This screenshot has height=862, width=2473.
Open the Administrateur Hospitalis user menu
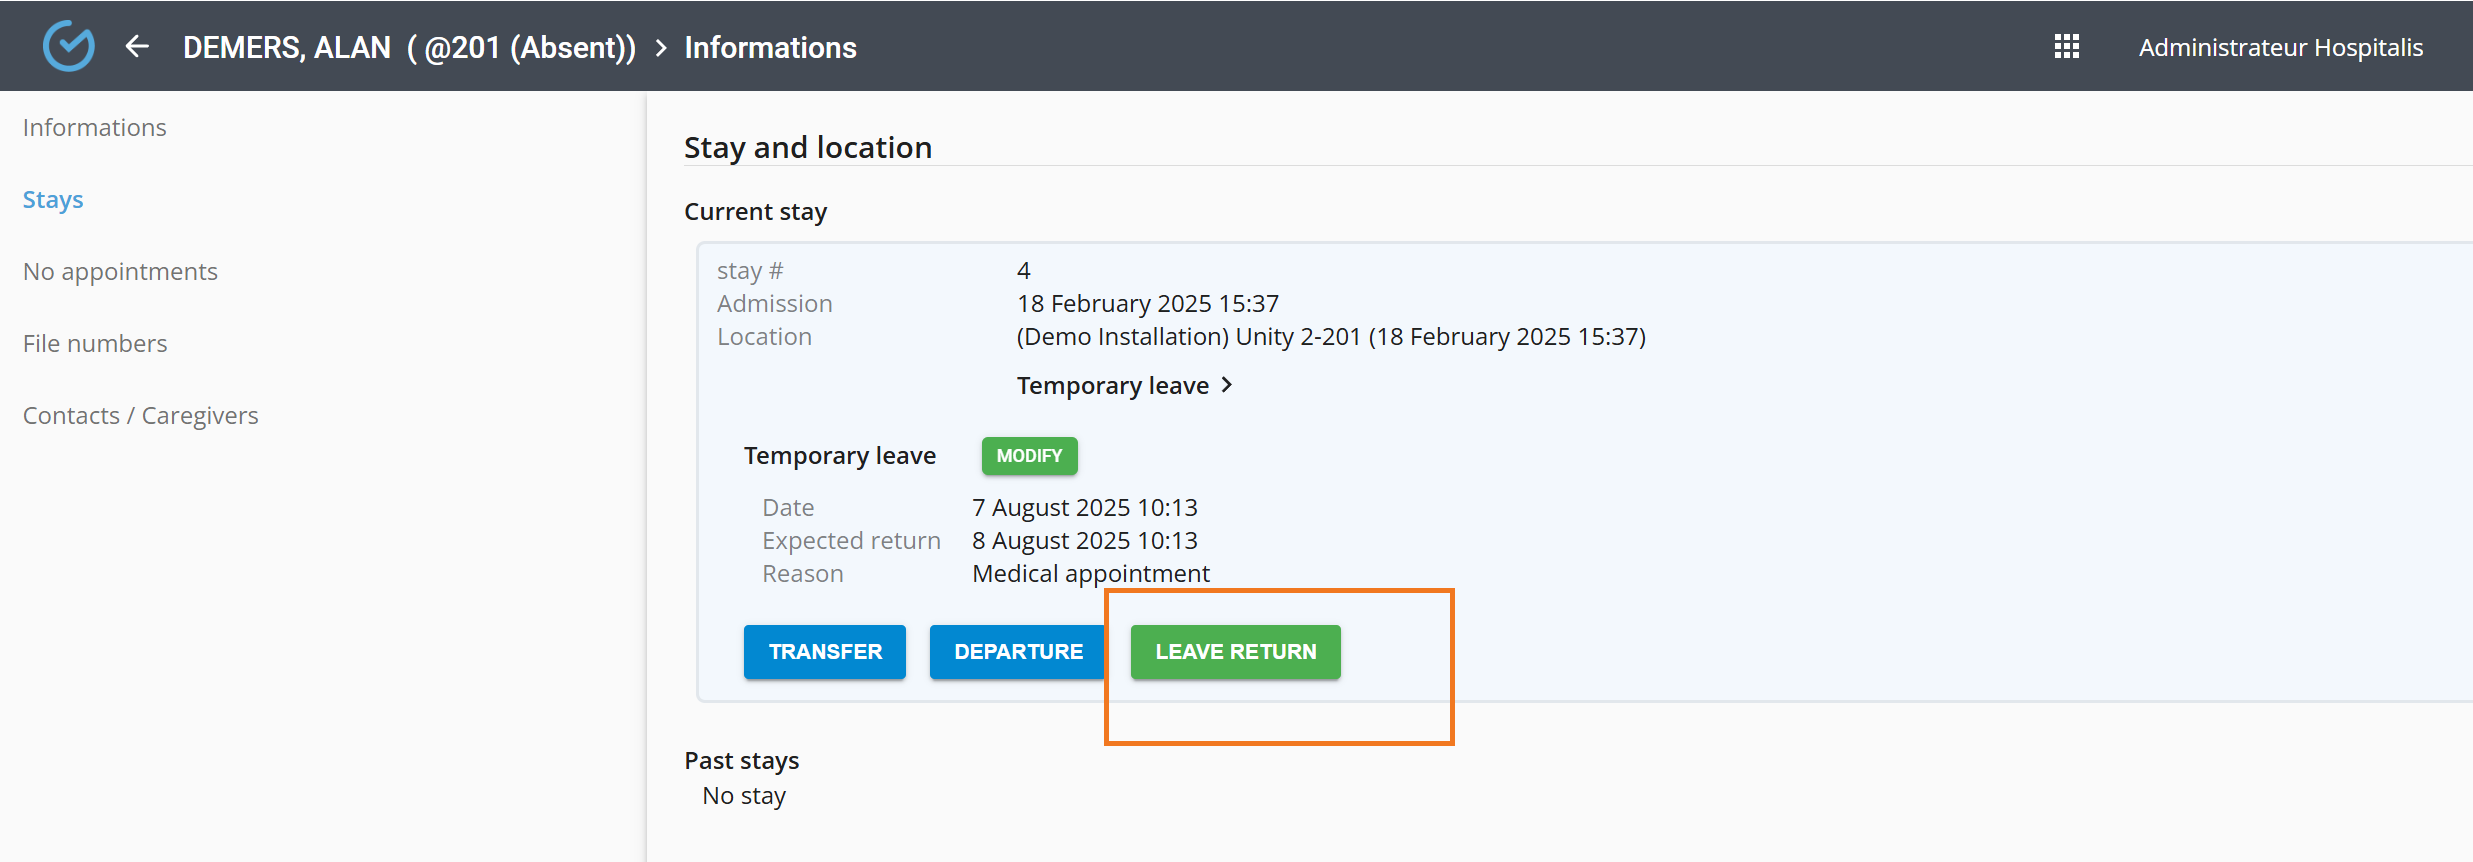point(2280,48)
